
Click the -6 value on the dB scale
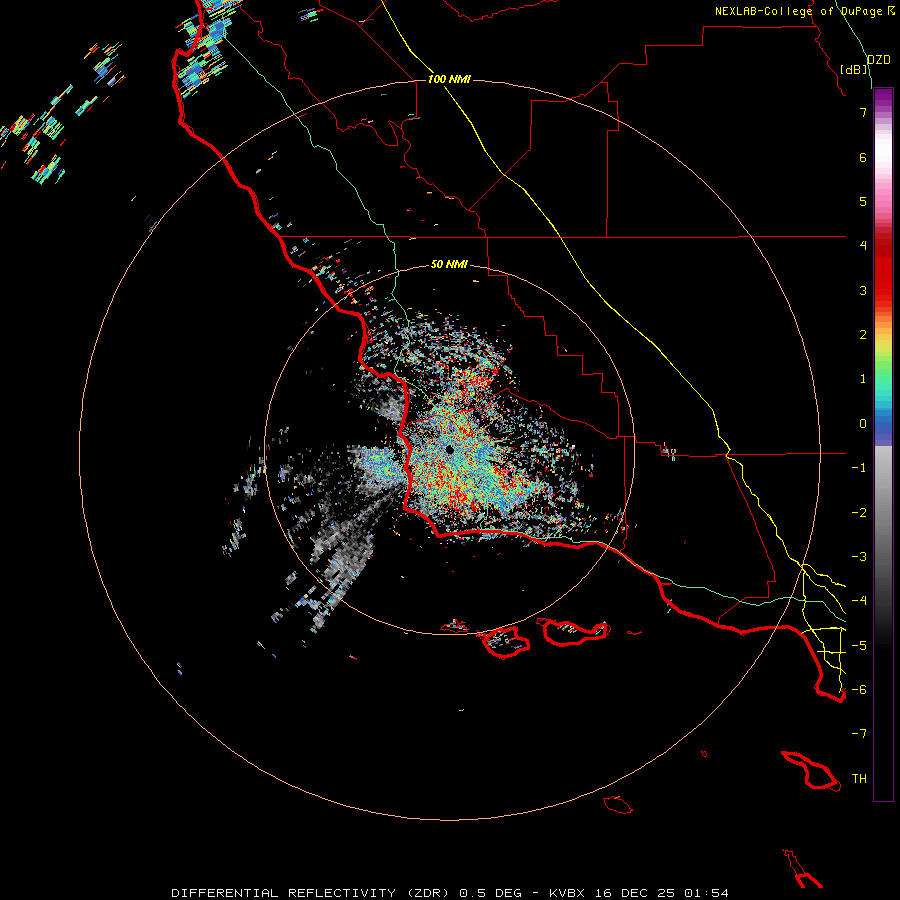[859, 690]
